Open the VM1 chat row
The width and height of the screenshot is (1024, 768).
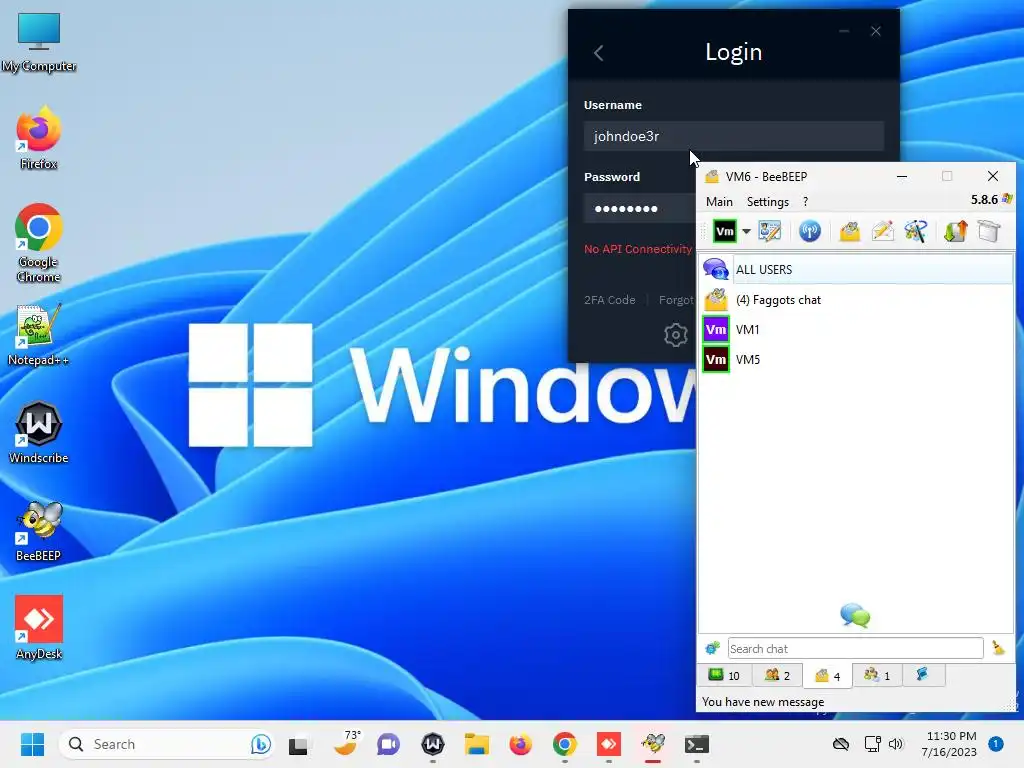coord(856,330)
